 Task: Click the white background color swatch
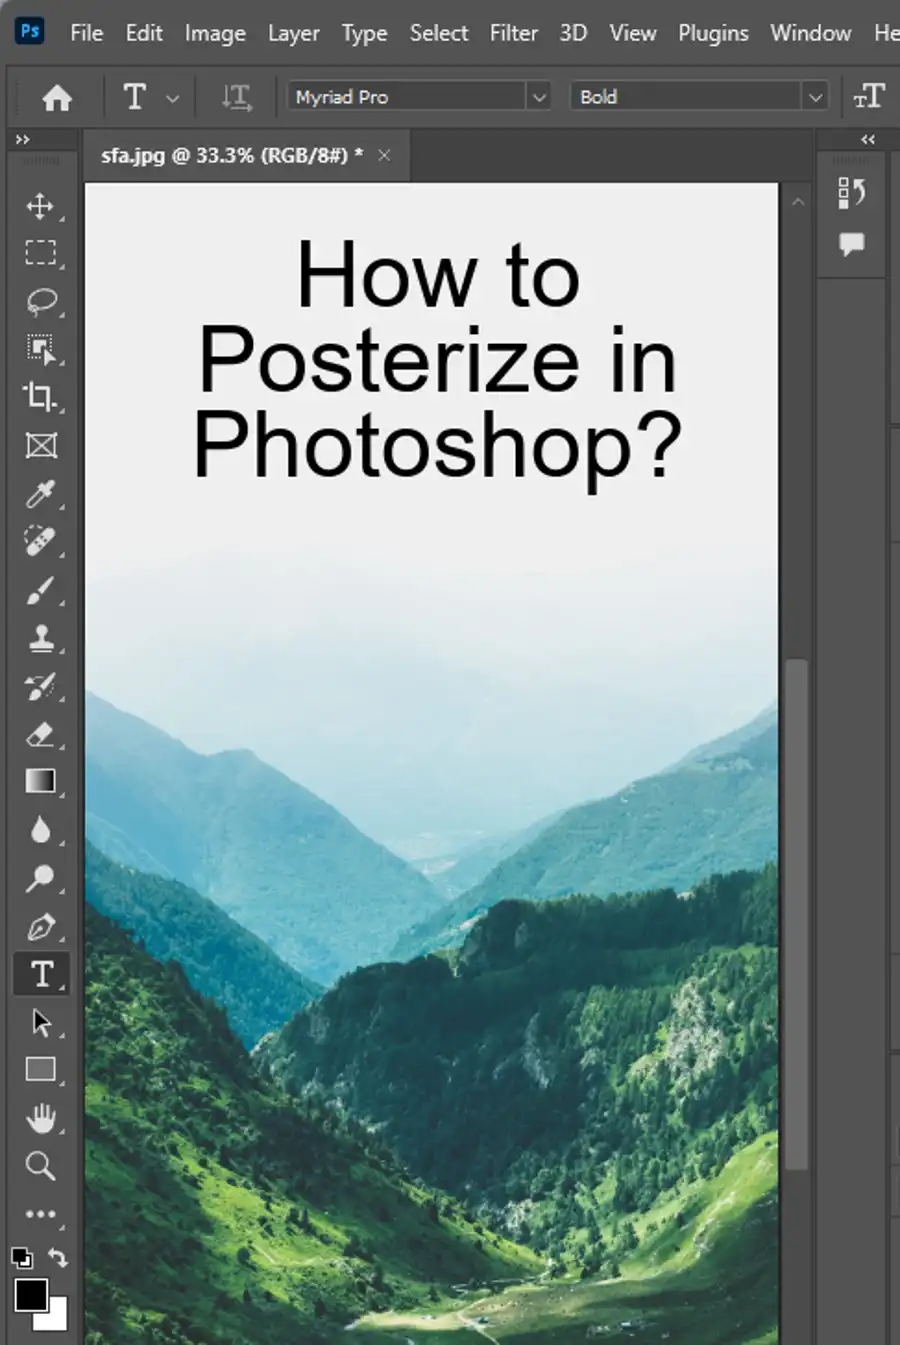point(57,1320)
